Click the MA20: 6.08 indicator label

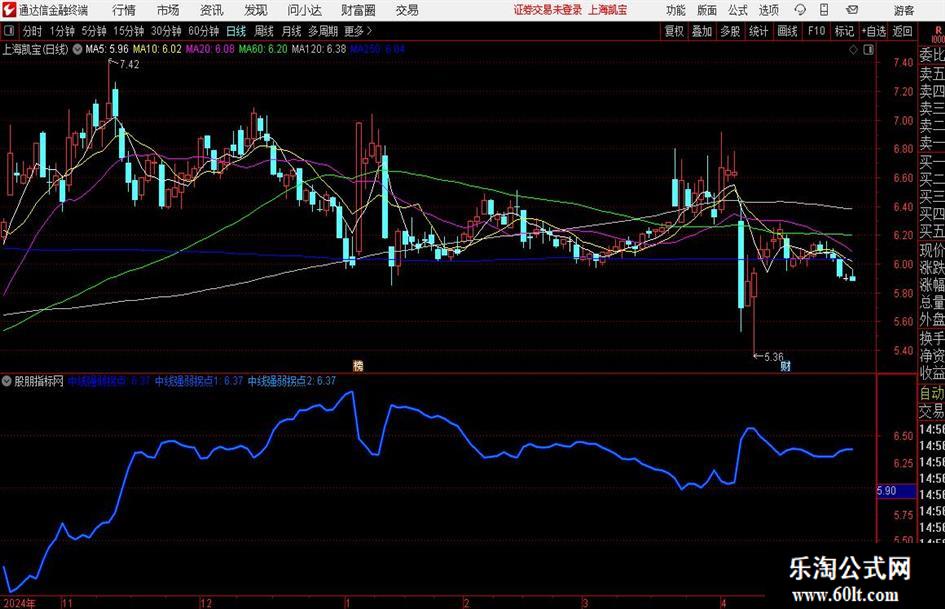pyautogui.click(x=210, y=49)
